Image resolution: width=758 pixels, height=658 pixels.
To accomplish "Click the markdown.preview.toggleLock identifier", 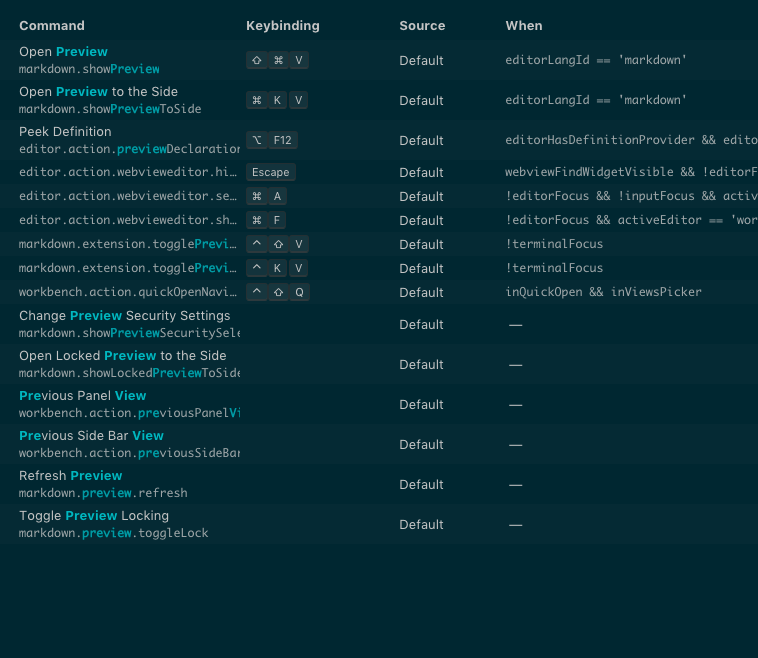I will coord(114,533).
